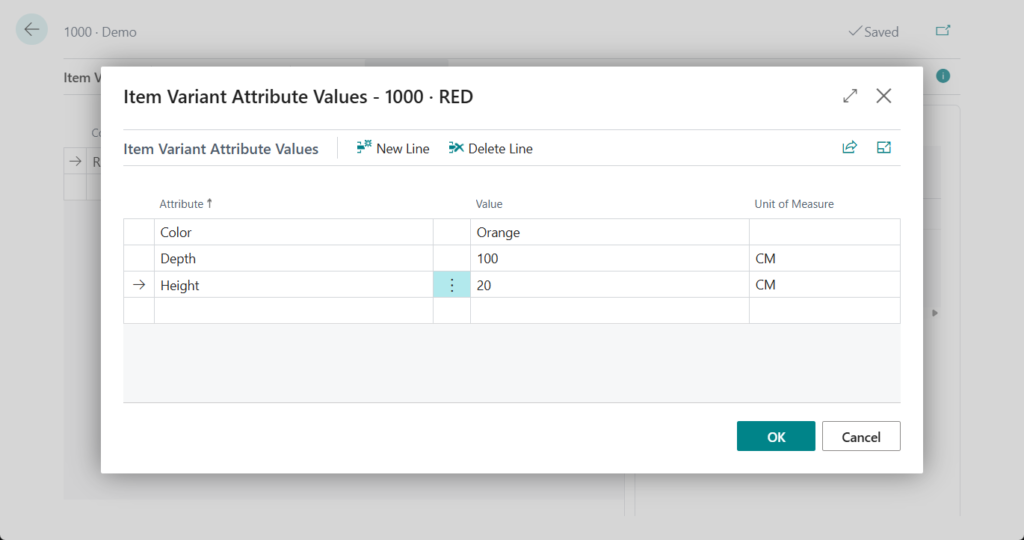Select the Color attribute cell
The image size is (1024, 540).
click(292, 232)
